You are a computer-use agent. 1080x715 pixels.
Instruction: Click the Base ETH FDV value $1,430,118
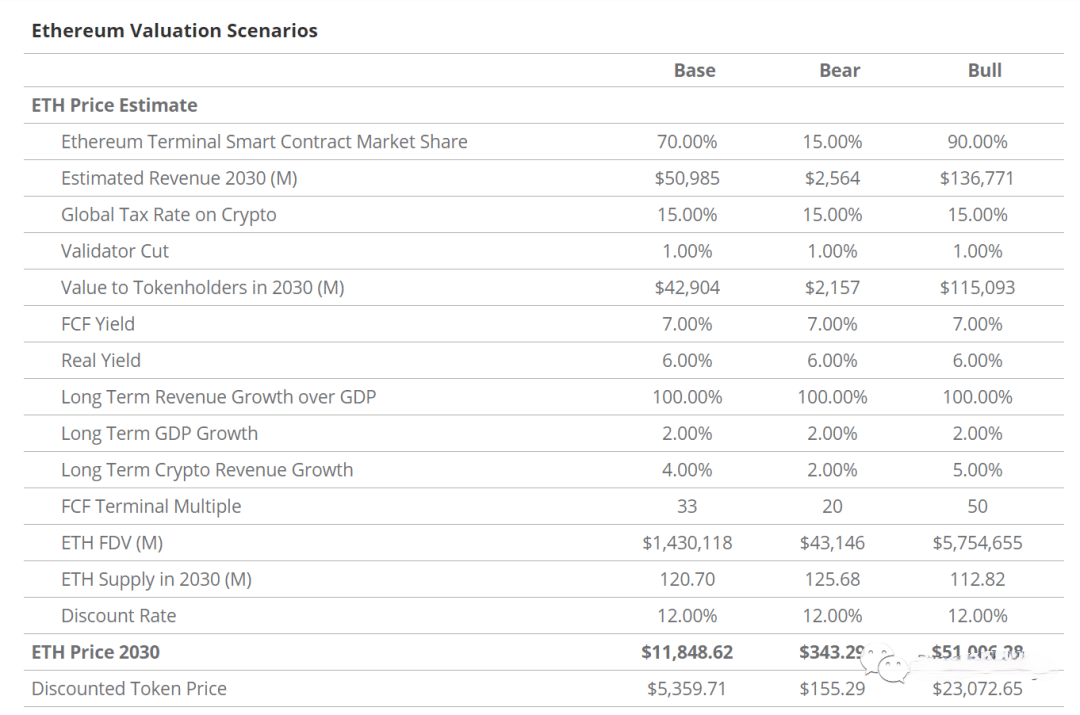pos(687,543)
